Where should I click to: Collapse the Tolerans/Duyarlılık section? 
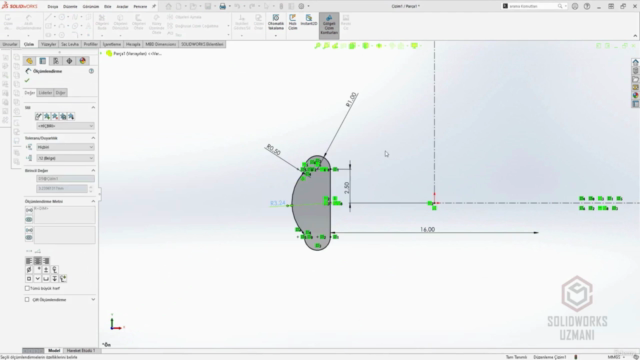pos(93,138)
